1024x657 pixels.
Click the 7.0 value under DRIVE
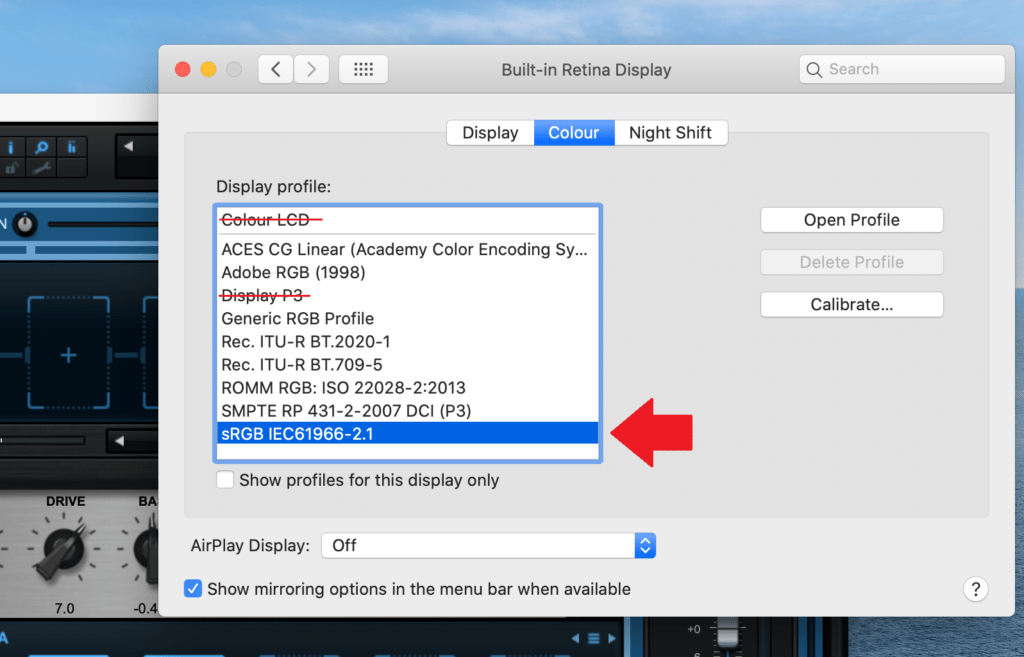(x=64, y=609)
